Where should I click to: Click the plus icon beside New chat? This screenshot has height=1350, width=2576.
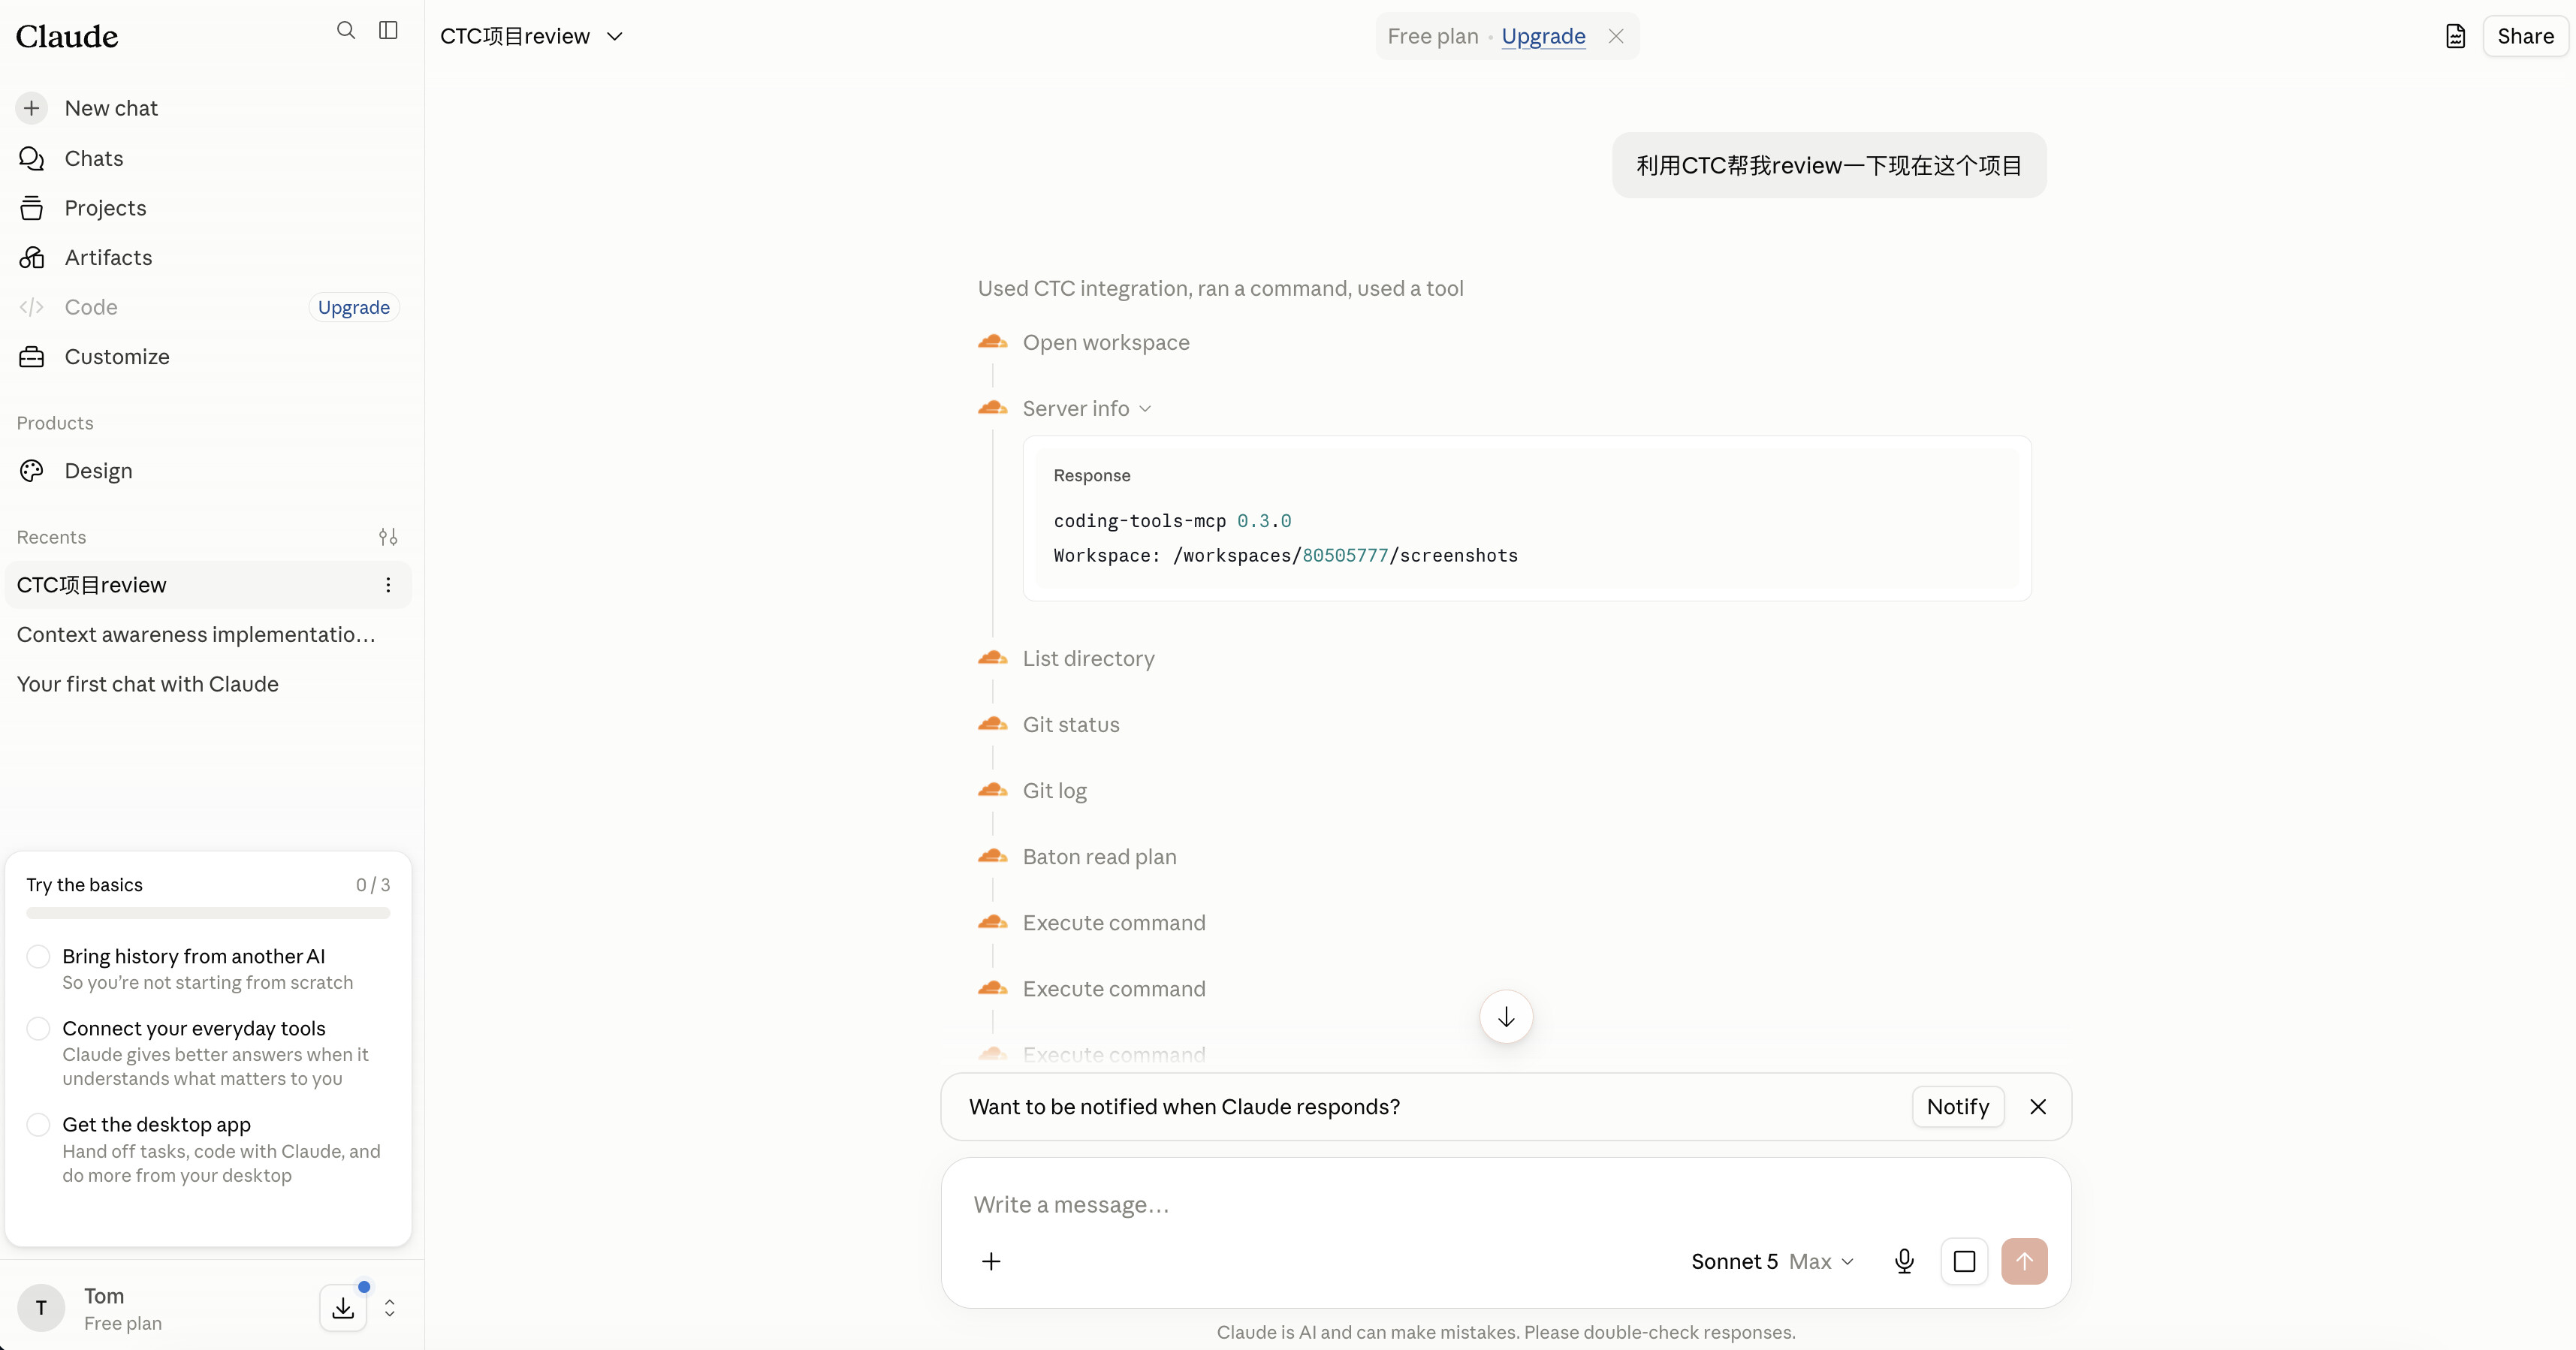coord(32,108)
